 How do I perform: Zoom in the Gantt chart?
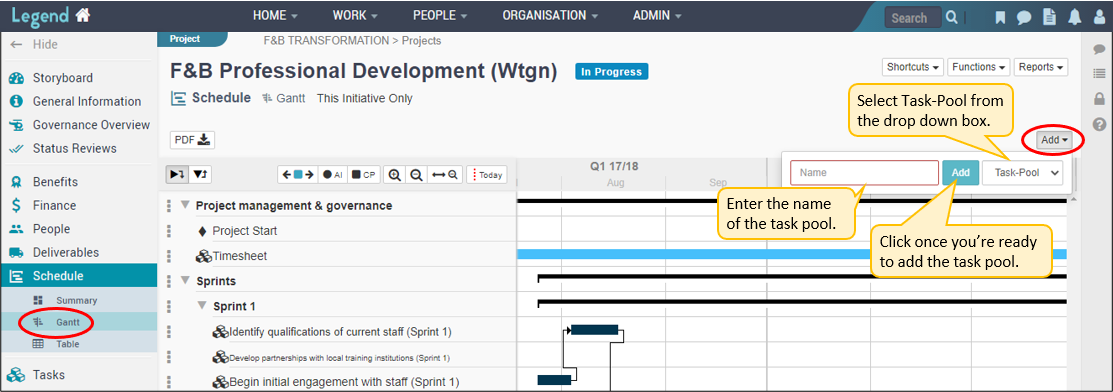tap(395, 174)
